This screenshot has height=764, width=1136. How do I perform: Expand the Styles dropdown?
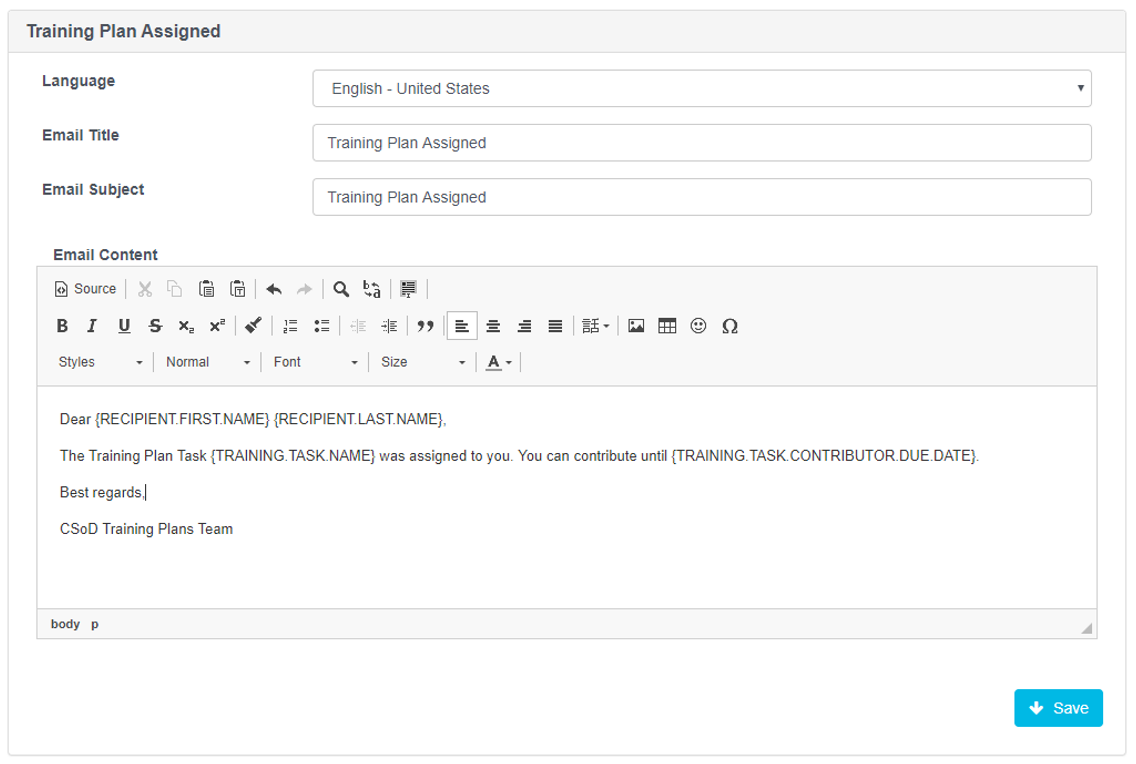click(101, 362)
